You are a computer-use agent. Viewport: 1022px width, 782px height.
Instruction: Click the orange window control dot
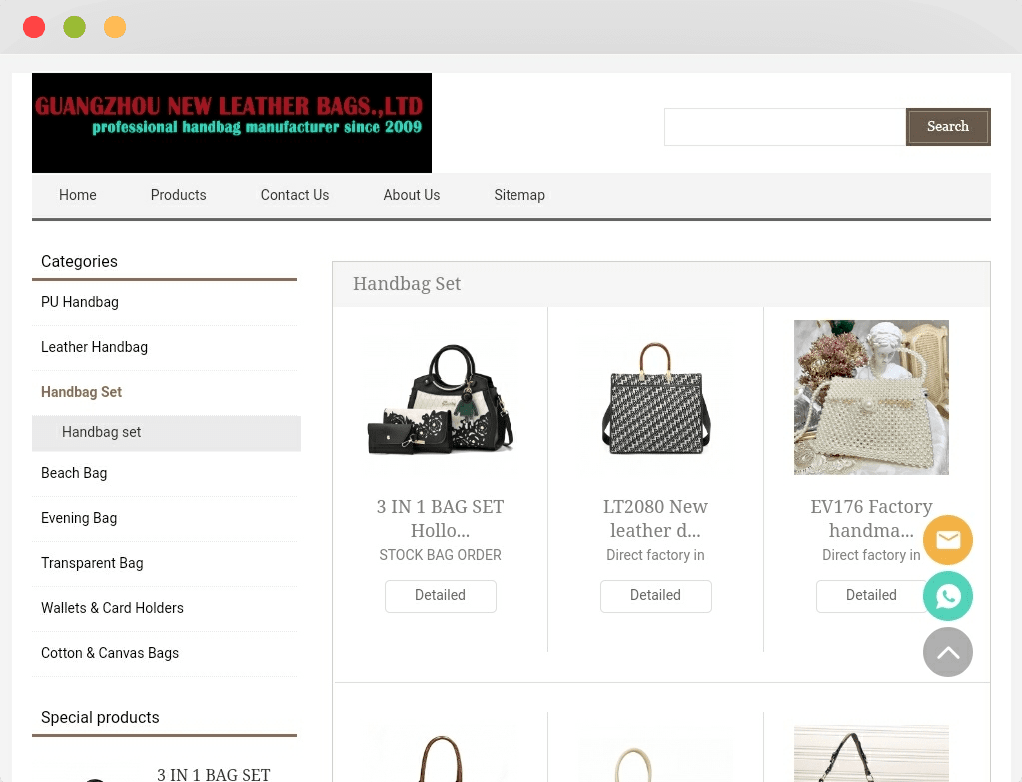[x=115, y=27]
